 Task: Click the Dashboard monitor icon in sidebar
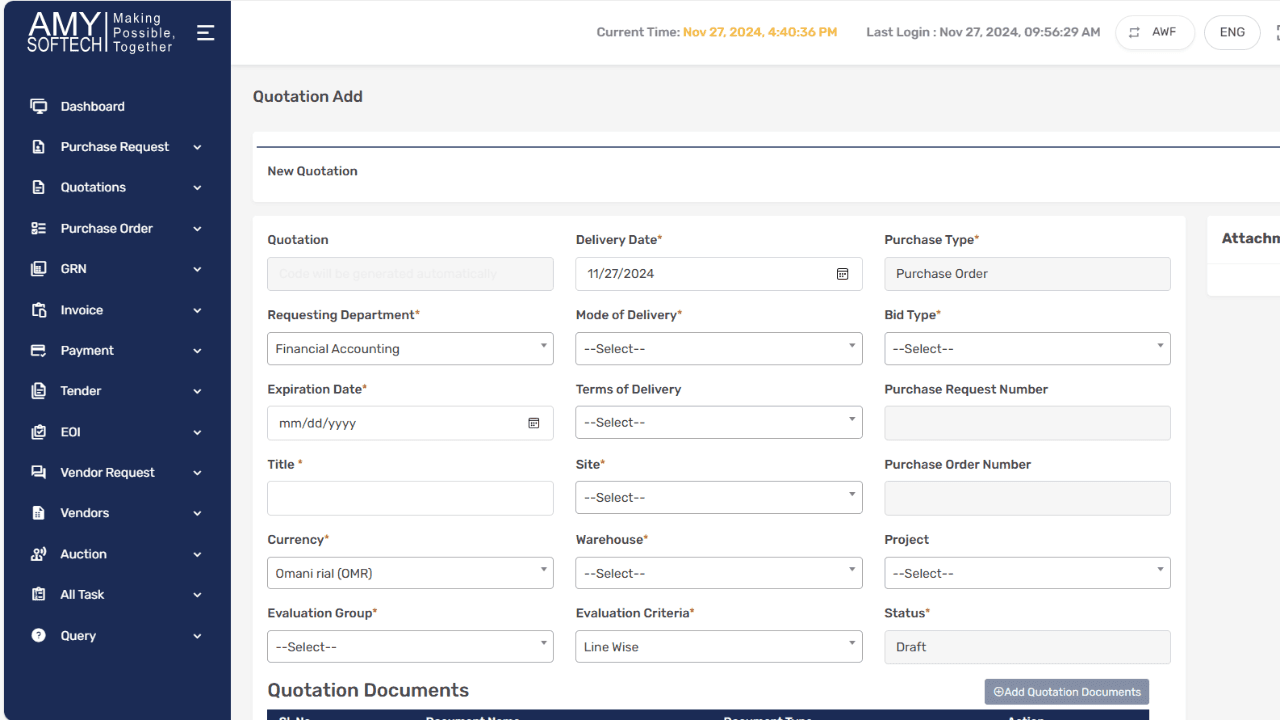[x=38, y=106]
